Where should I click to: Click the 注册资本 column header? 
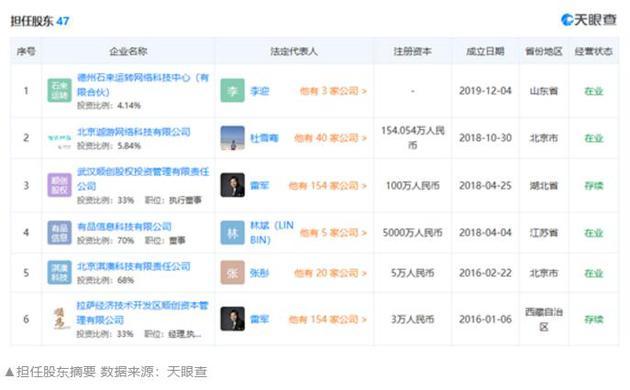click(412, 51)
